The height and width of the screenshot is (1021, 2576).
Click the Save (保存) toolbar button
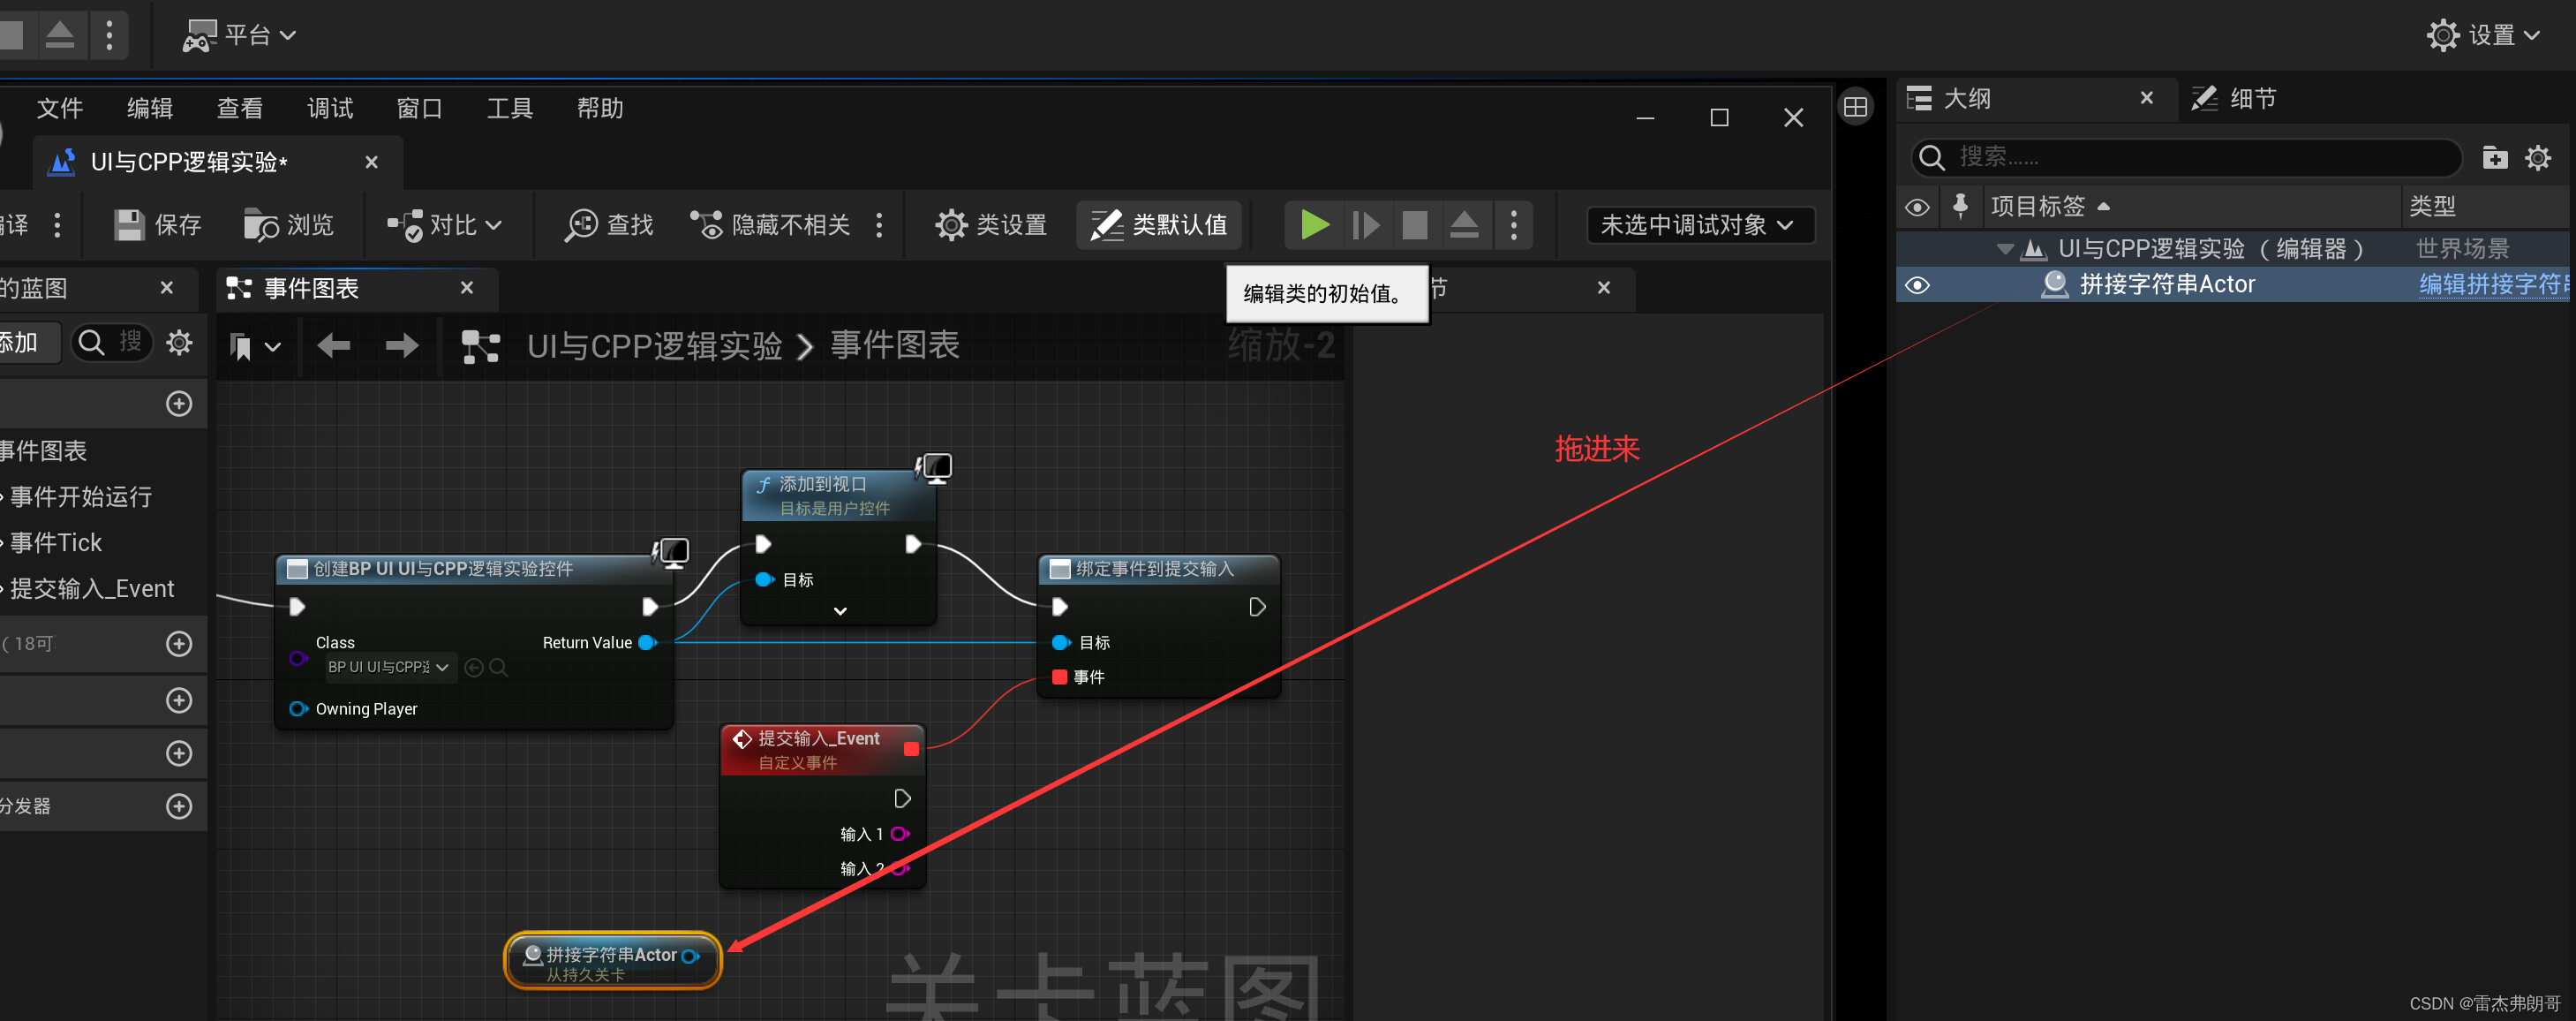click(158, 225)
